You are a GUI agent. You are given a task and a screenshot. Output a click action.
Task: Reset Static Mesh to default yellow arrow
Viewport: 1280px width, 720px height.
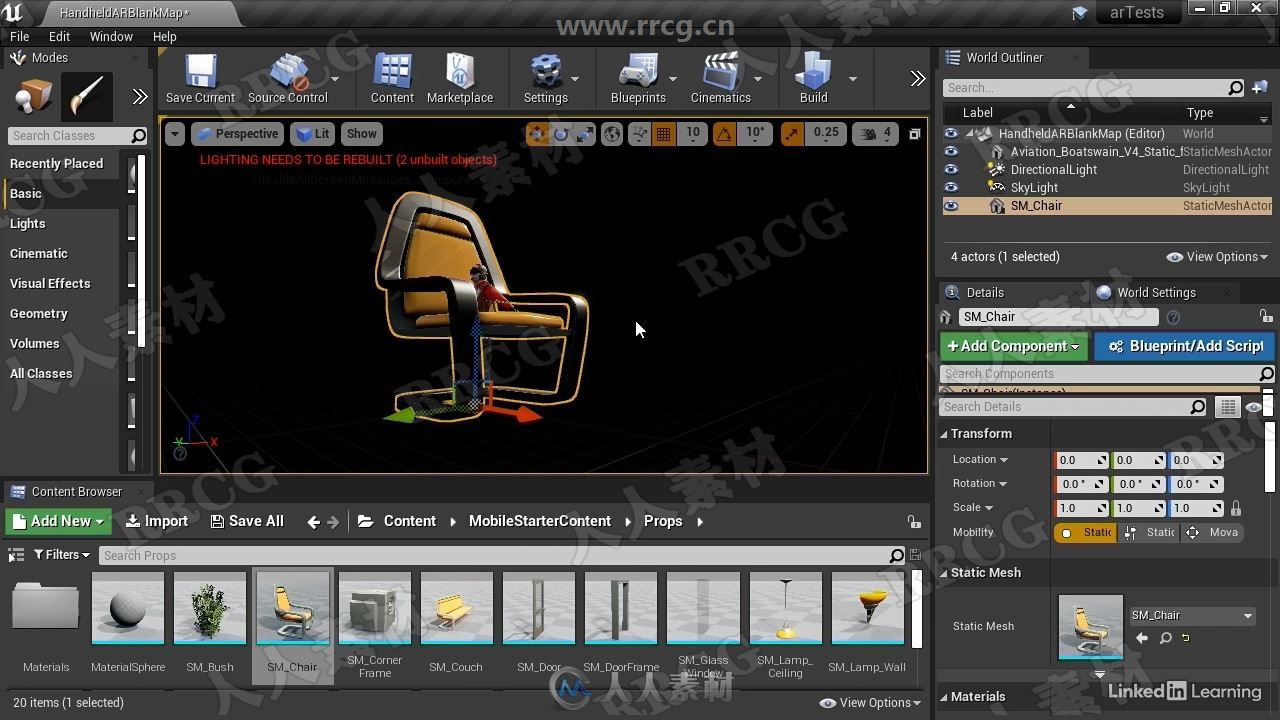point(1186,638)
